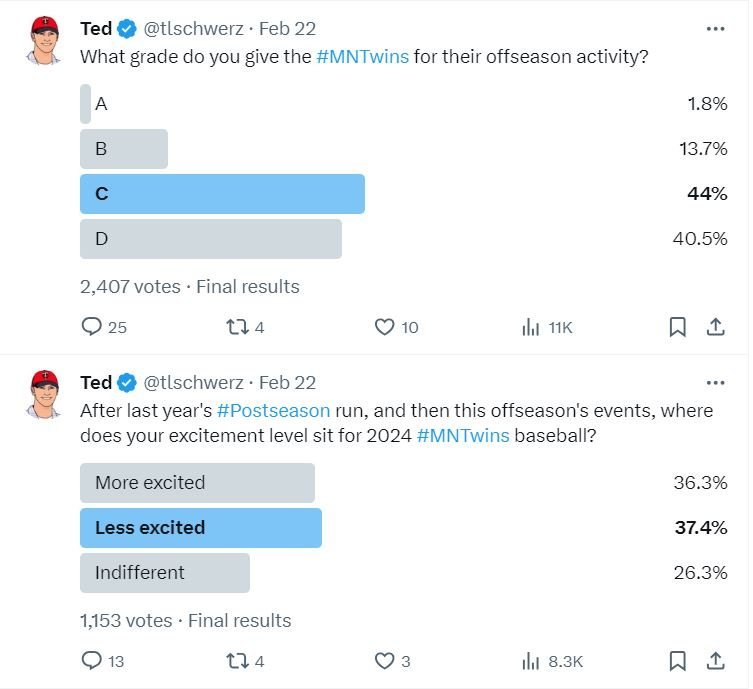Bookmark the excitement level poll tweet
This screenshot has height=689, width=753.
677,661
